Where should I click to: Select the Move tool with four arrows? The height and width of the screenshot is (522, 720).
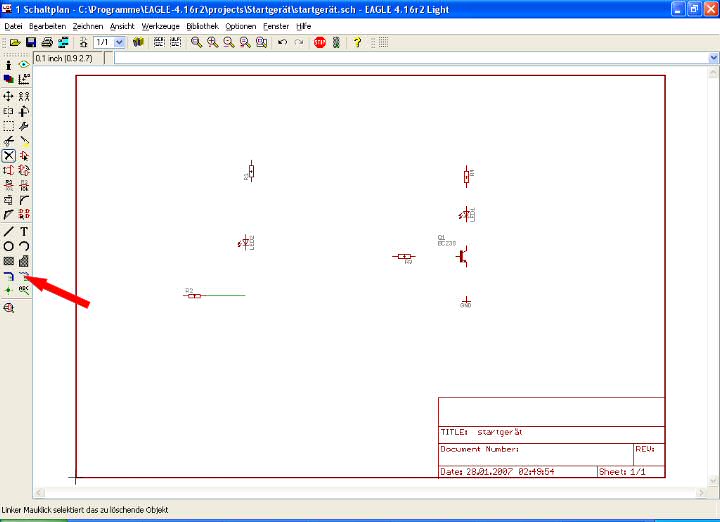point(9,96)
